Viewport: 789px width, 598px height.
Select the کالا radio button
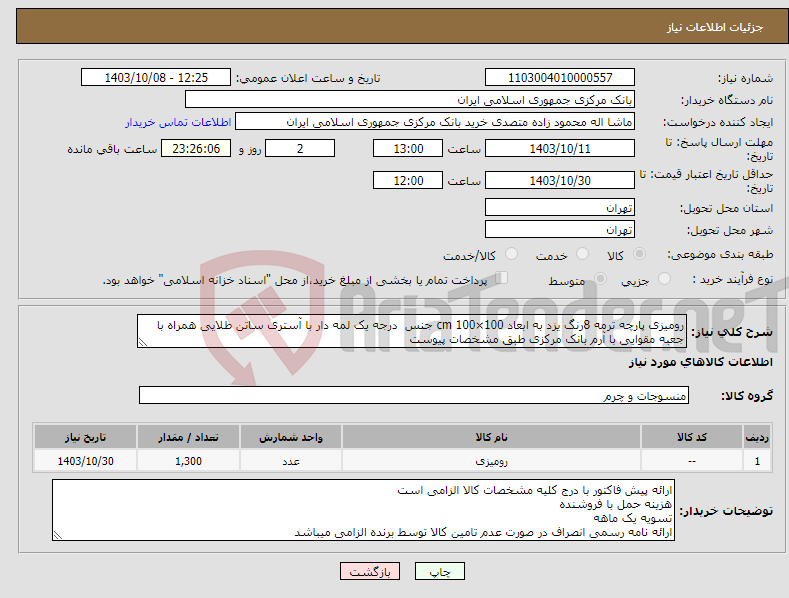[640, 254]
